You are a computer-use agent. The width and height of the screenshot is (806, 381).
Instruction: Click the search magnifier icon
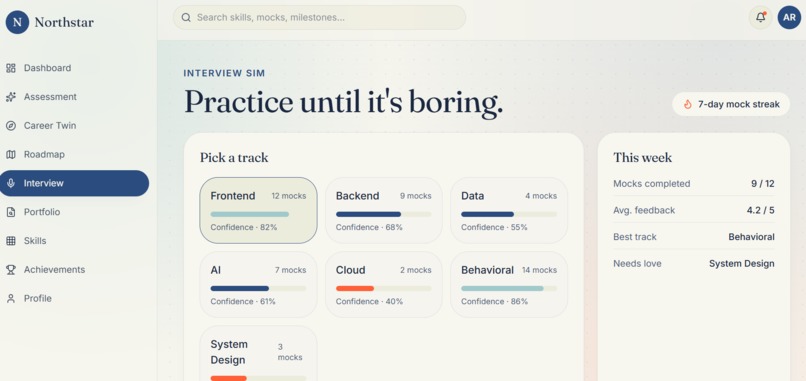pyautogui.click(x=186, y=17)
